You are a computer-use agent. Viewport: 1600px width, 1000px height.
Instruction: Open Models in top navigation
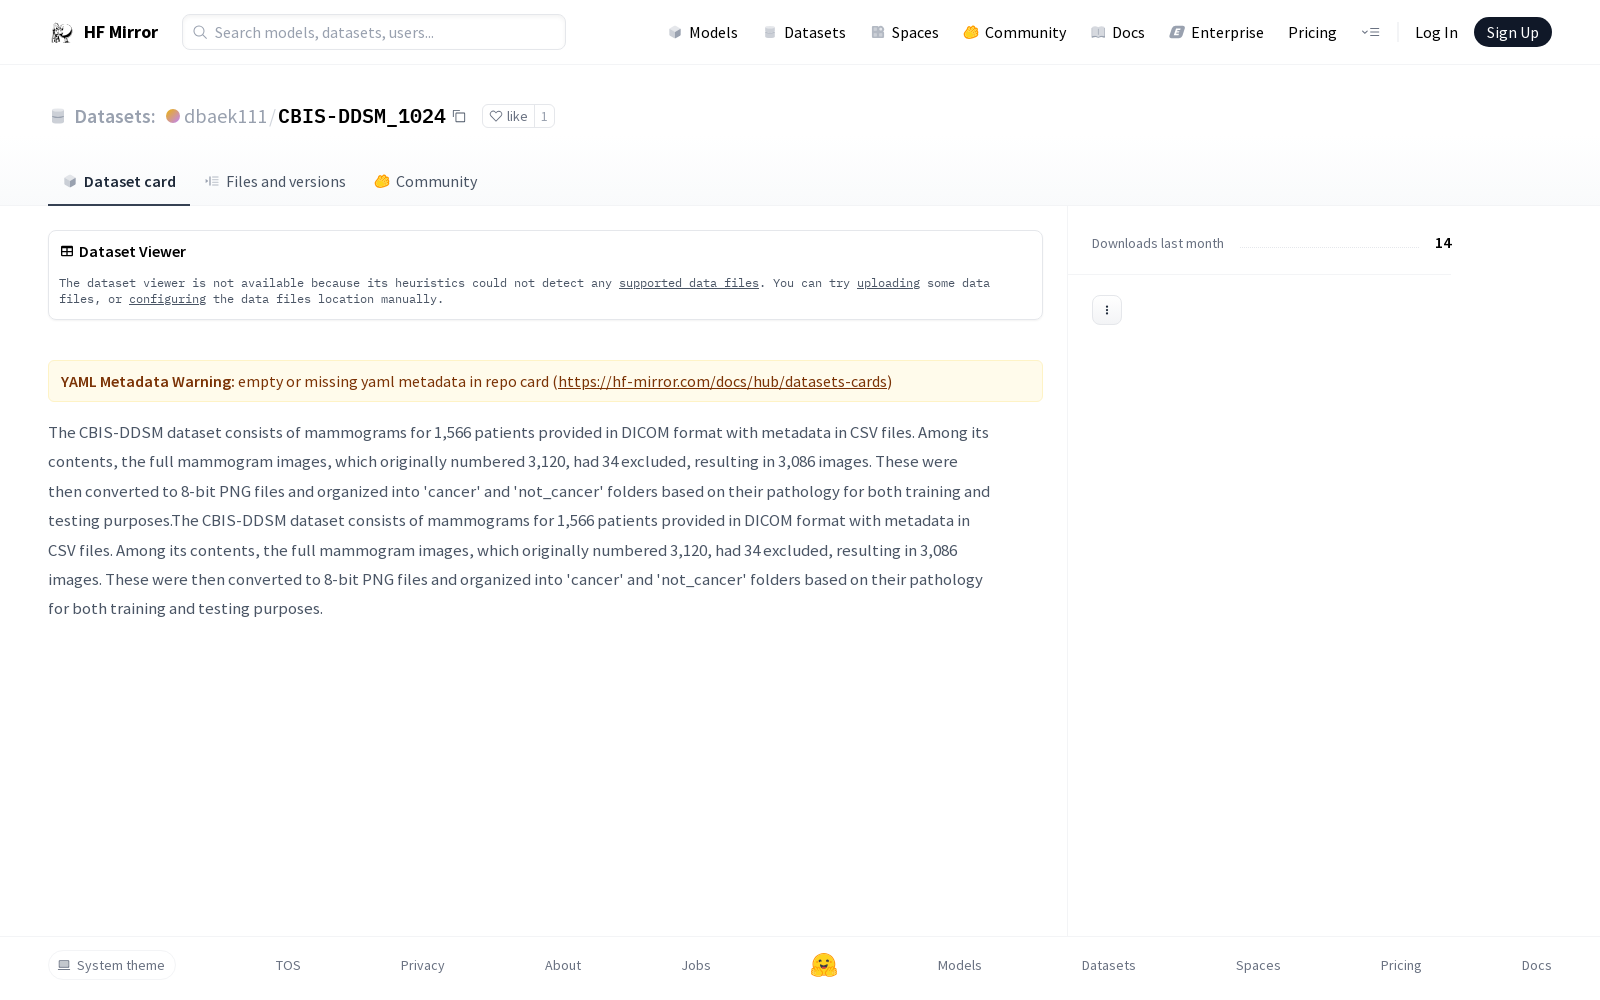coord(703,32)
